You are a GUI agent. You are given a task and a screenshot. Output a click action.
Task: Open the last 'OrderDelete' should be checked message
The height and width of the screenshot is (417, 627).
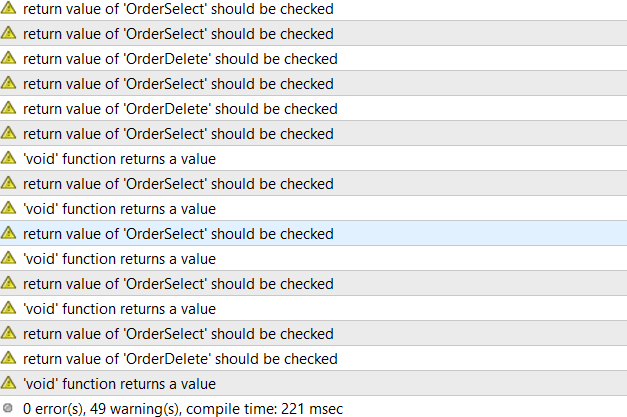tap(180, 359)
